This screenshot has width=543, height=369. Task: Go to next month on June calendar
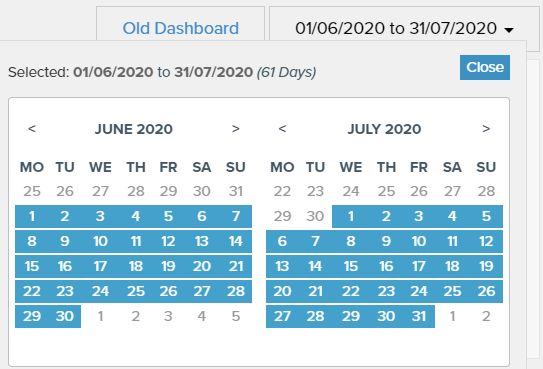[235, 129]
